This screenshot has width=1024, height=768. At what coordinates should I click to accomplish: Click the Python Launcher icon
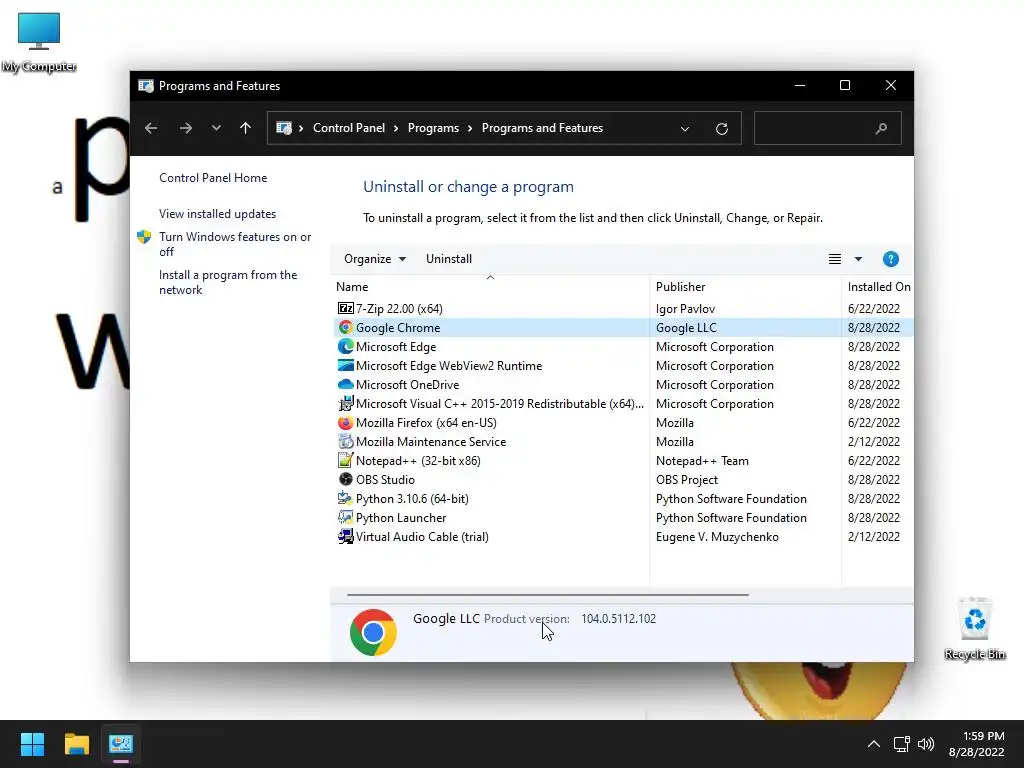coord(345,517)
